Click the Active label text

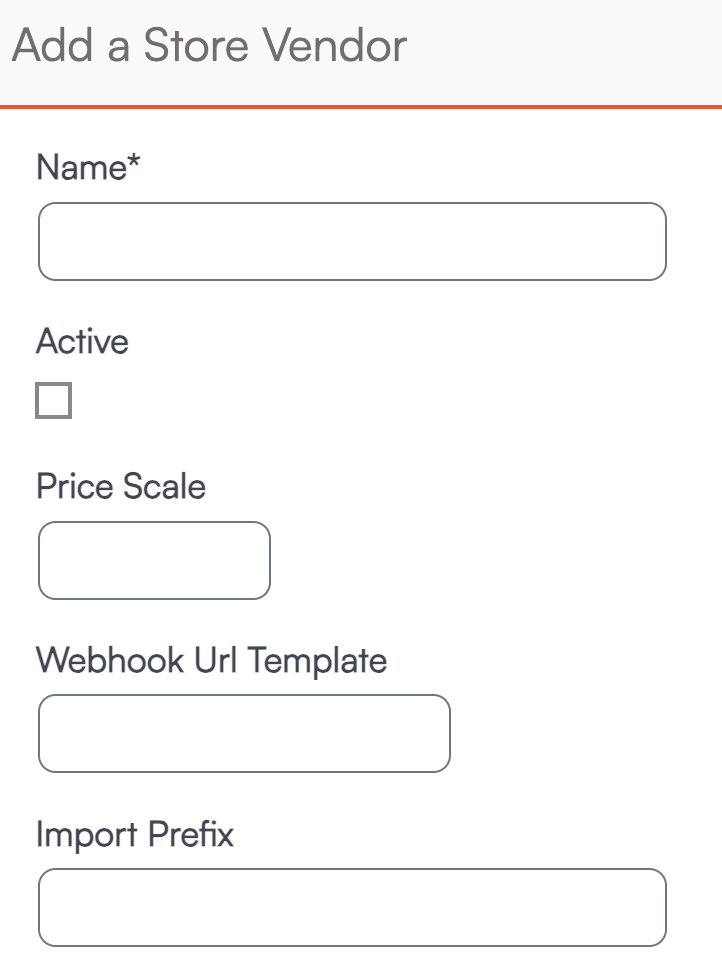coord(83,342)
